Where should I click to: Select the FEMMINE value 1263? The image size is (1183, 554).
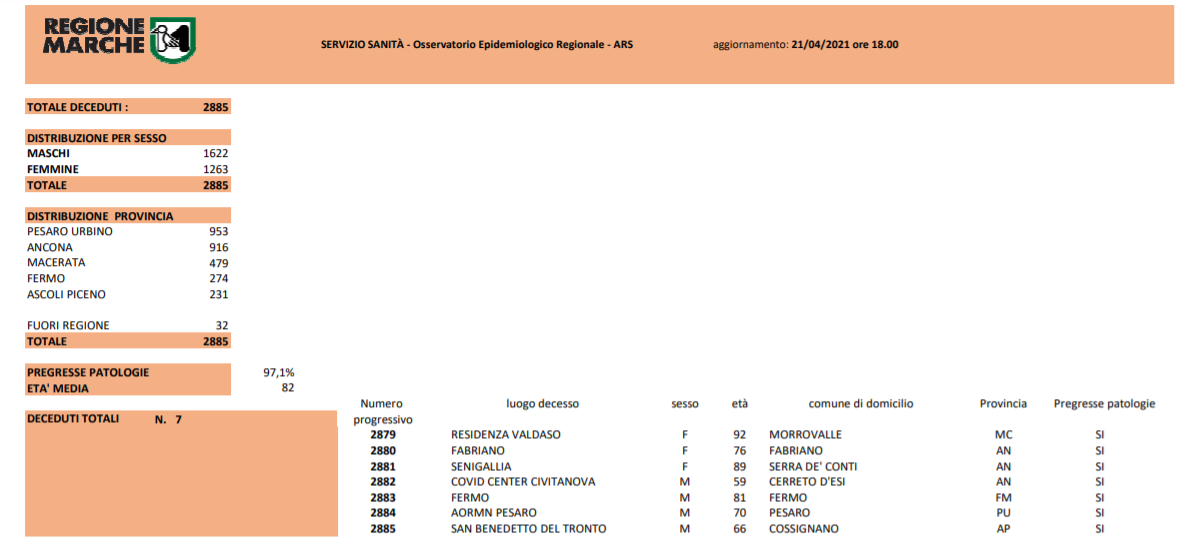tap(216, 169)
